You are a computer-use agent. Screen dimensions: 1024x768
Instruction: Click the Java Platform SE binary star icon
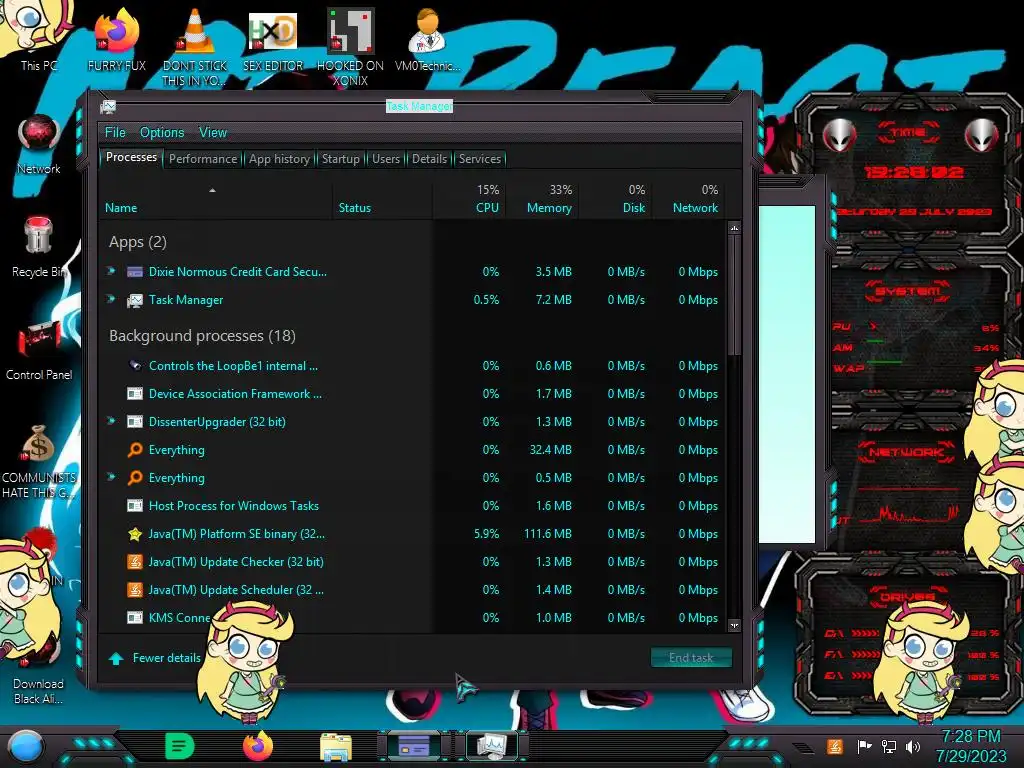[135, 534]
